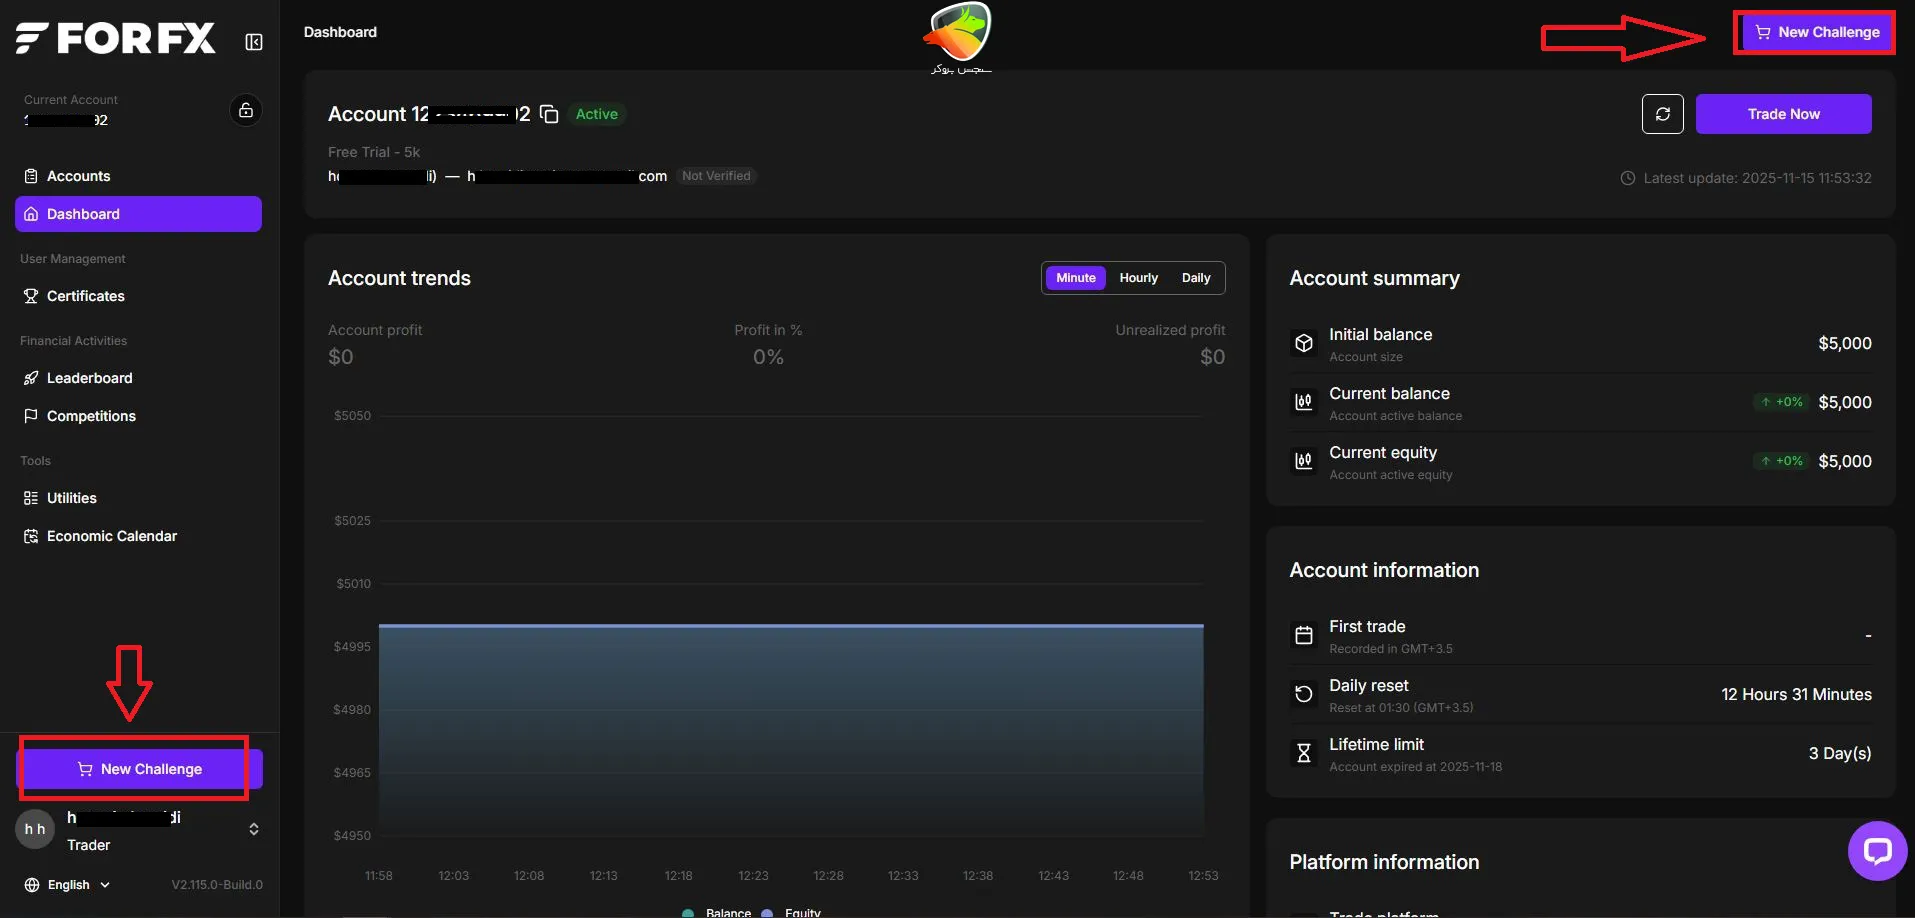The width and height of the screenshot is (1915, 918).
Task: Open the Competitions section
Action: pos(91,416)
